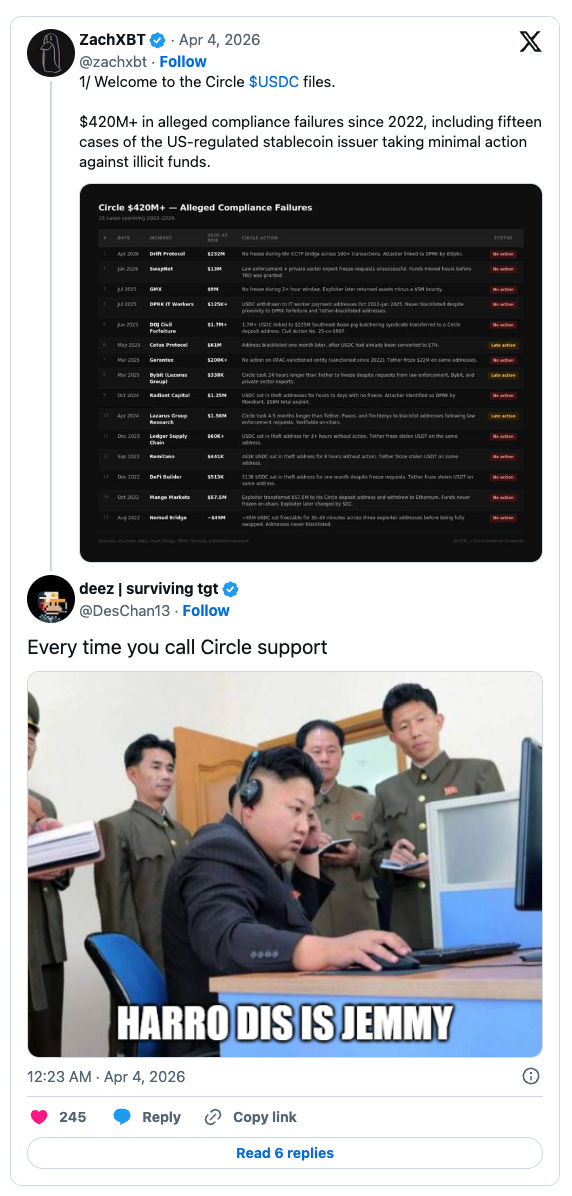This screenshot has height=1196, width=572.
Task: Click the ZachXBT display name
Action: [x=112, y=40]
